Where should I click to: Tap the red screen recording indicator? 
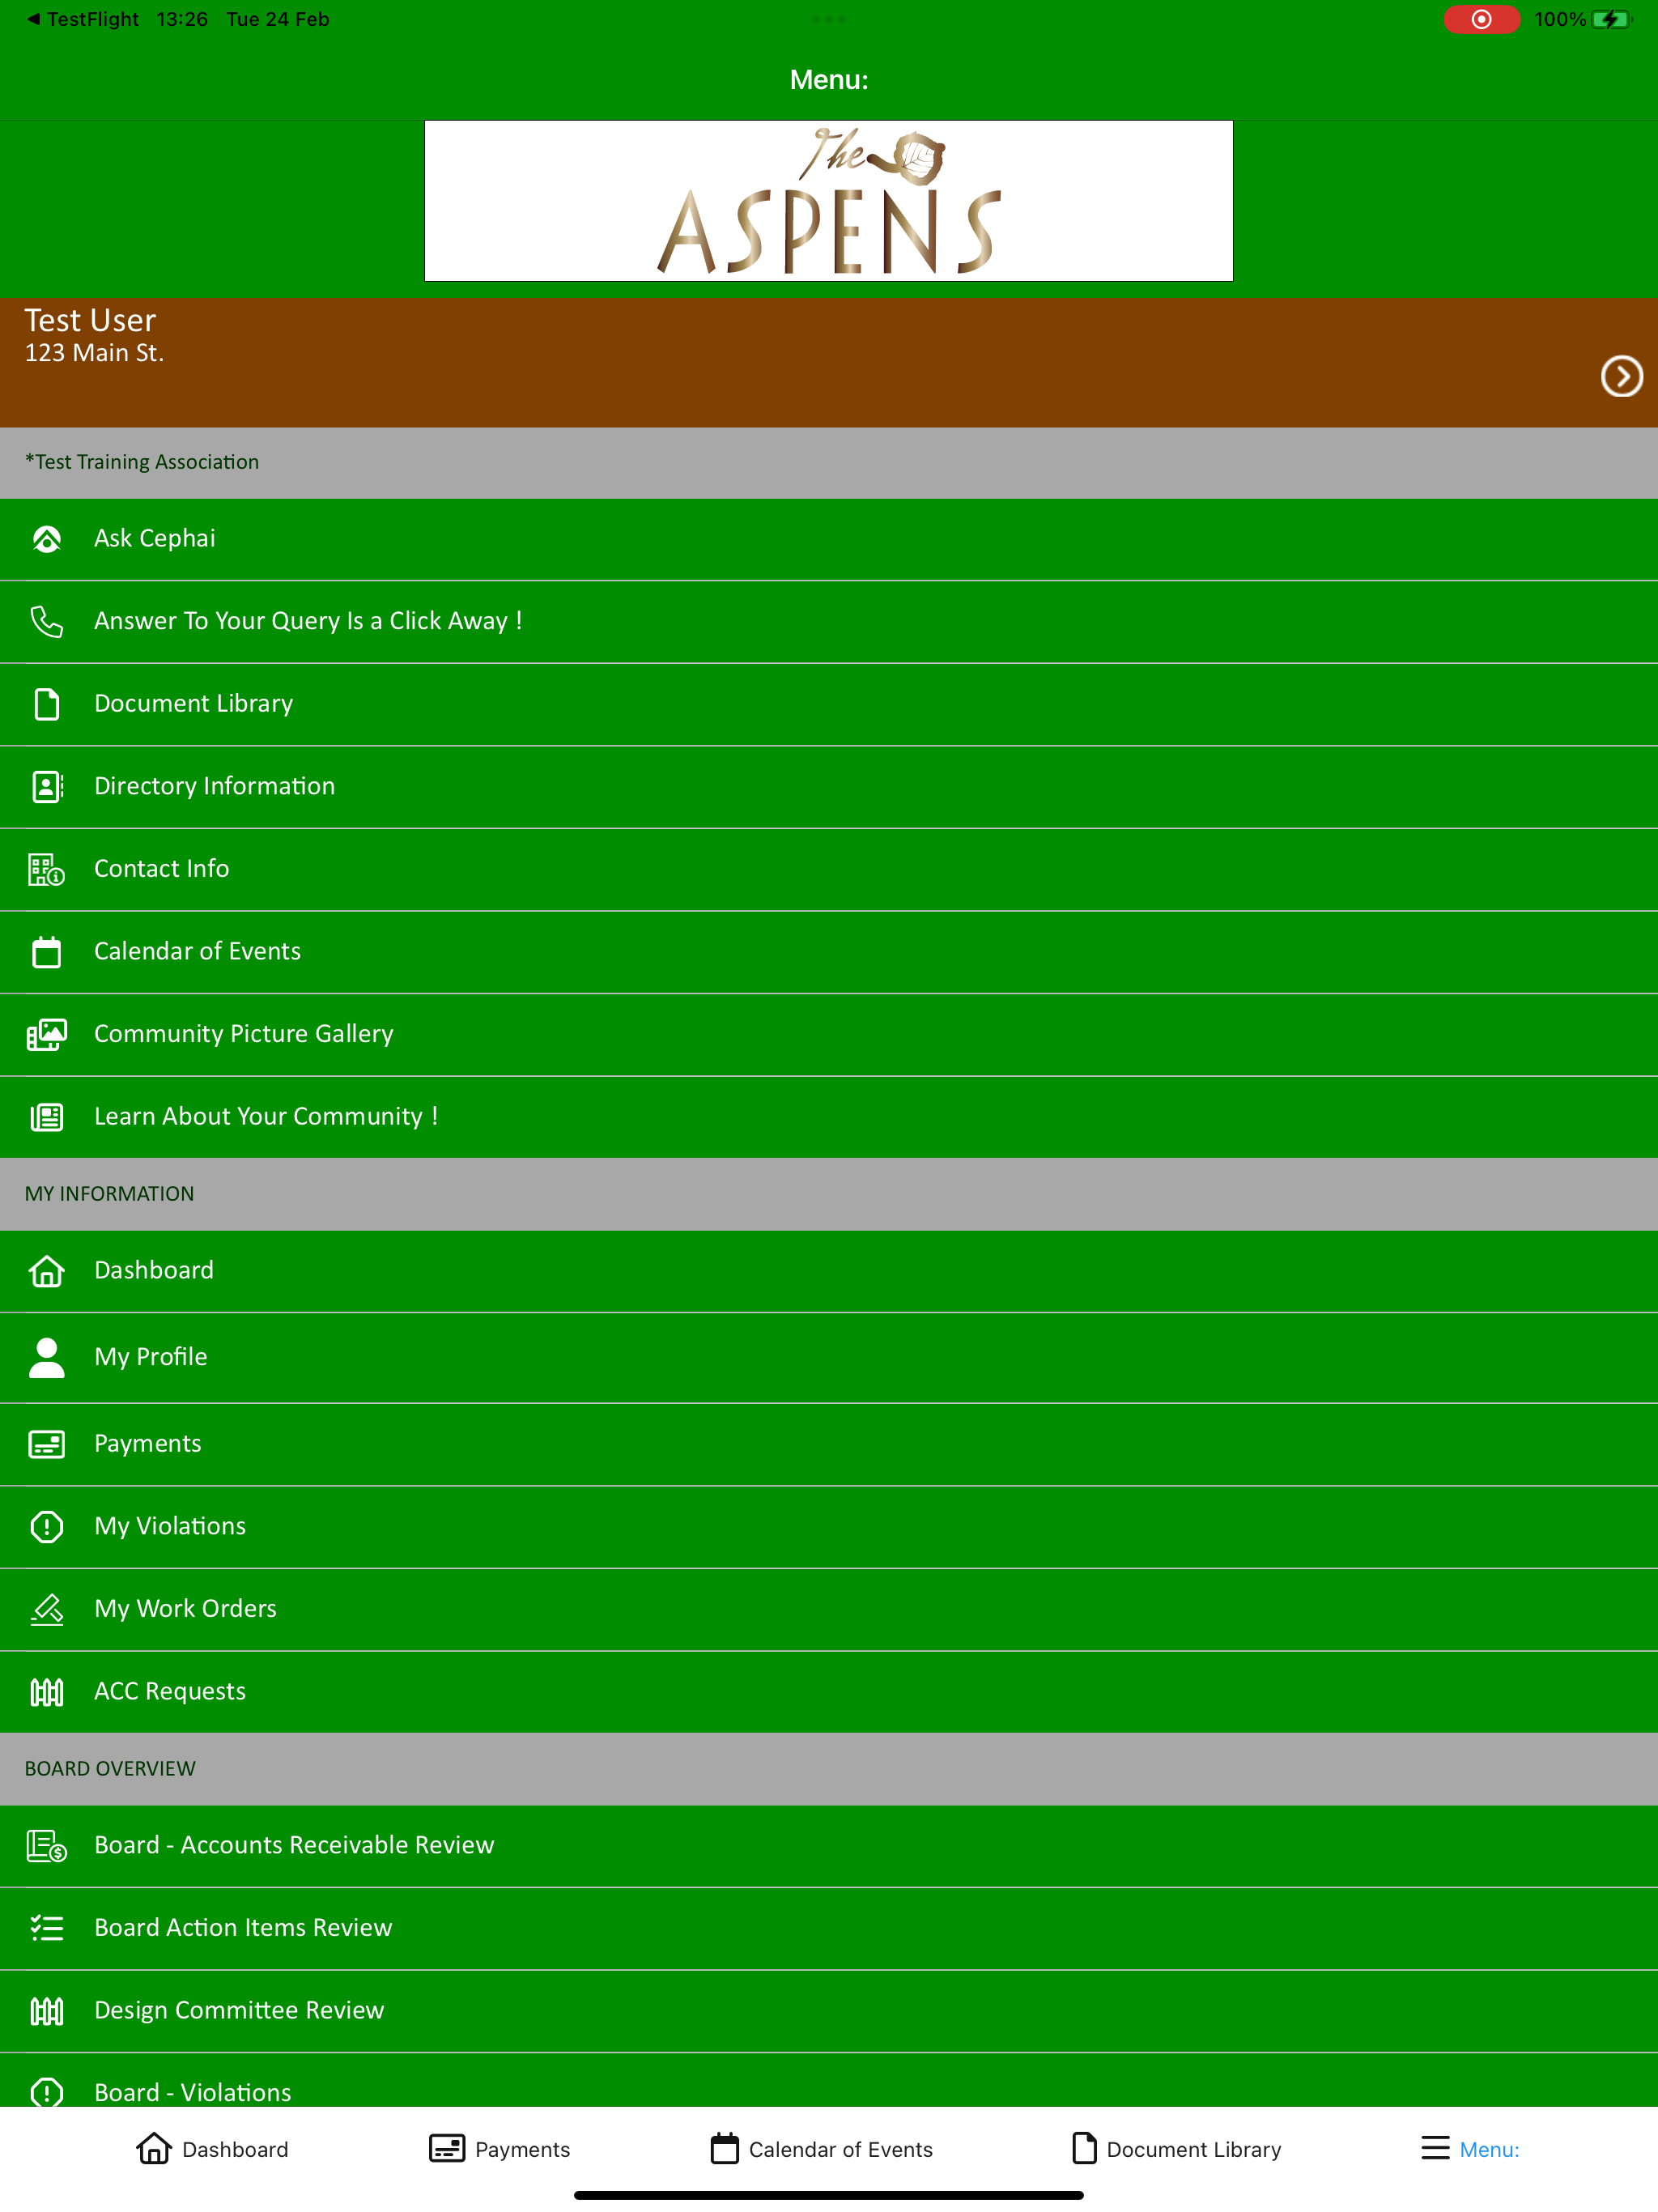[1481, 19]
